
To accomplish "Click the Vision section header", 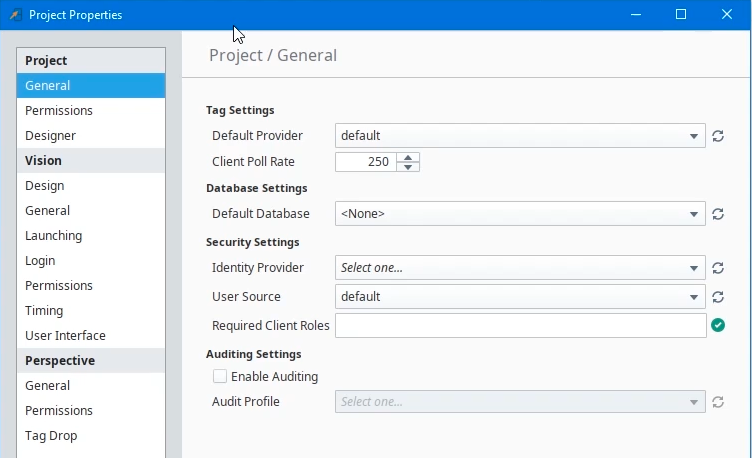I will [x=91, y=160].
